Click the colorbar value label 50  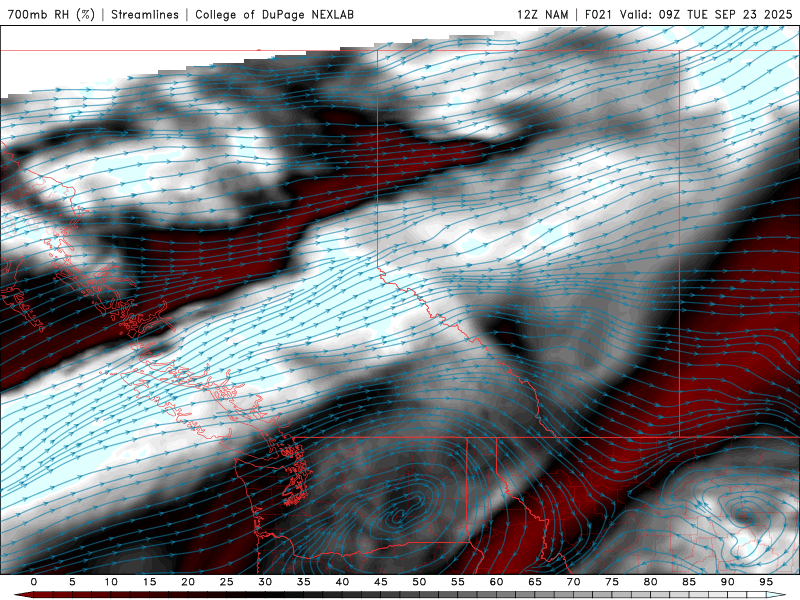419,582
